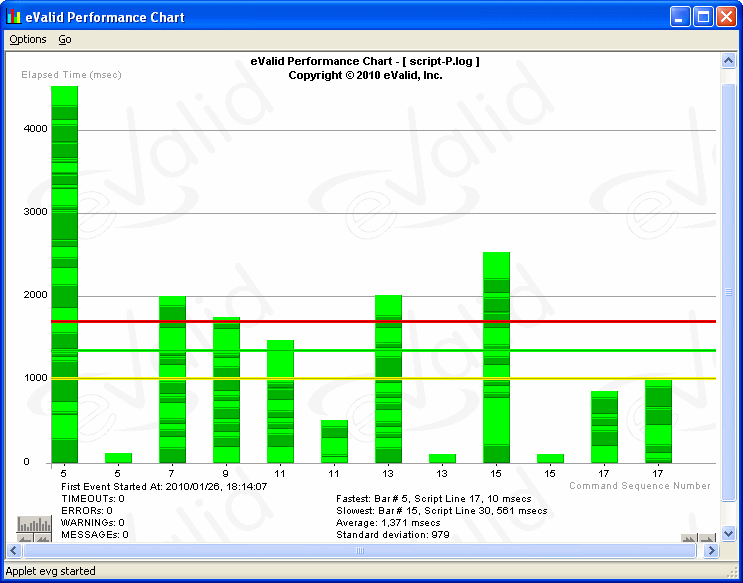Minimize the eValid Performance Chart window

click(x=680, y=17)
